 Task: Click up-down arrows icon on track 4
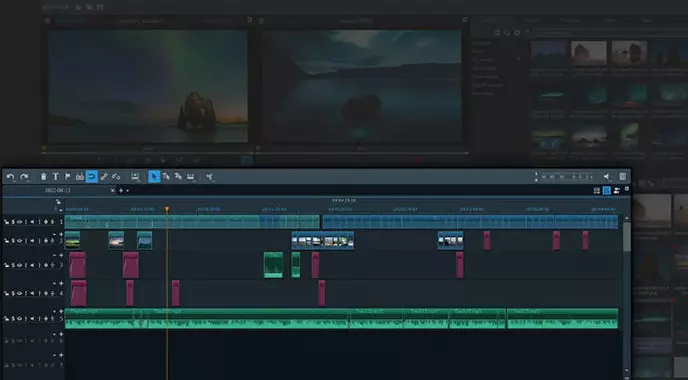click(53, 294)
